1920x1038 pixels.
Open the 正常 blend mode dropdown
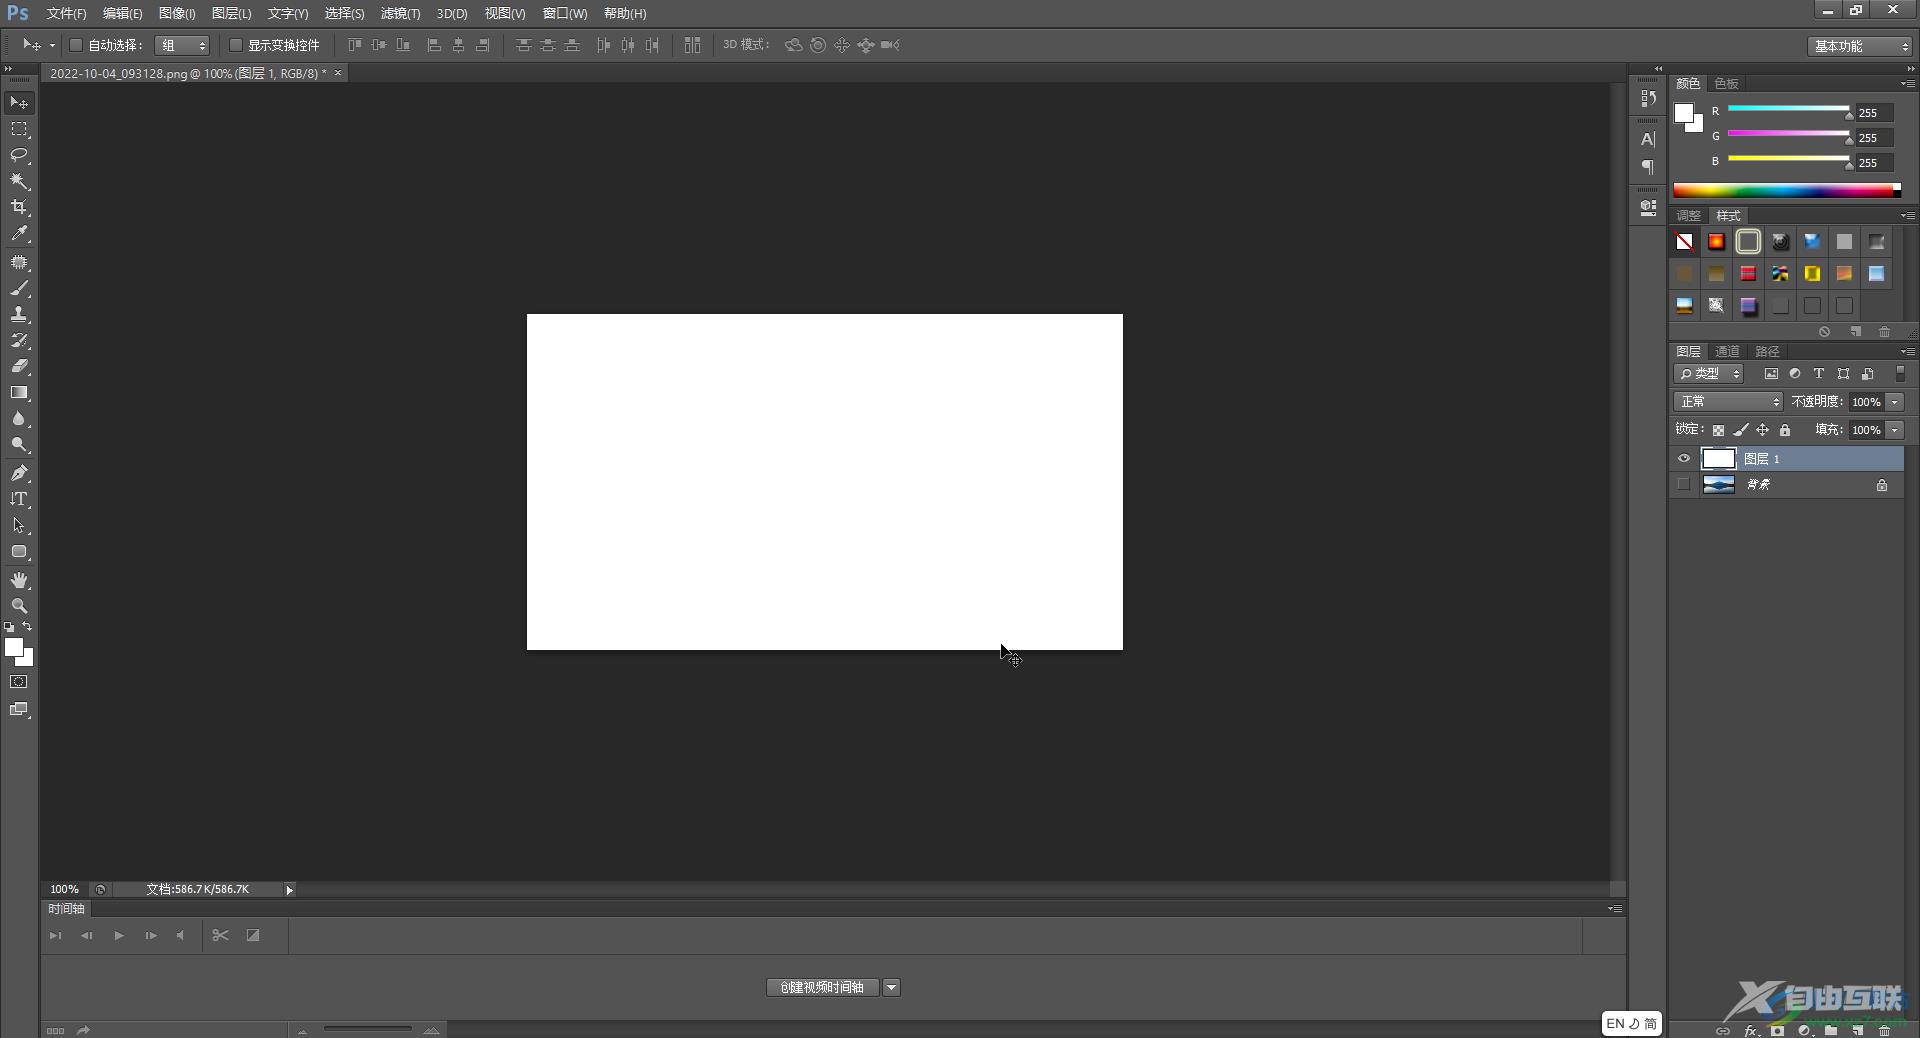pos(1728,402)
